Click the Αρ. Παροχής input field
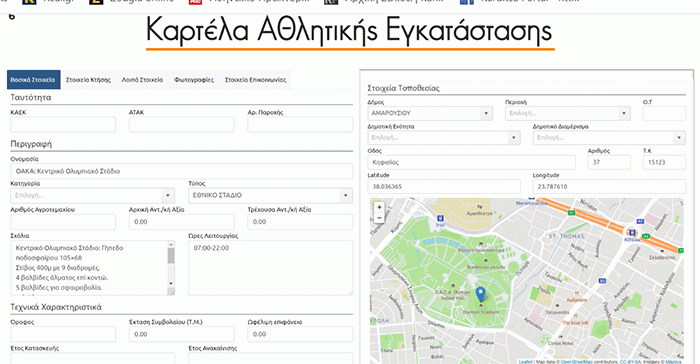This screenshot has width=700, height=364. tap(300, 125)
